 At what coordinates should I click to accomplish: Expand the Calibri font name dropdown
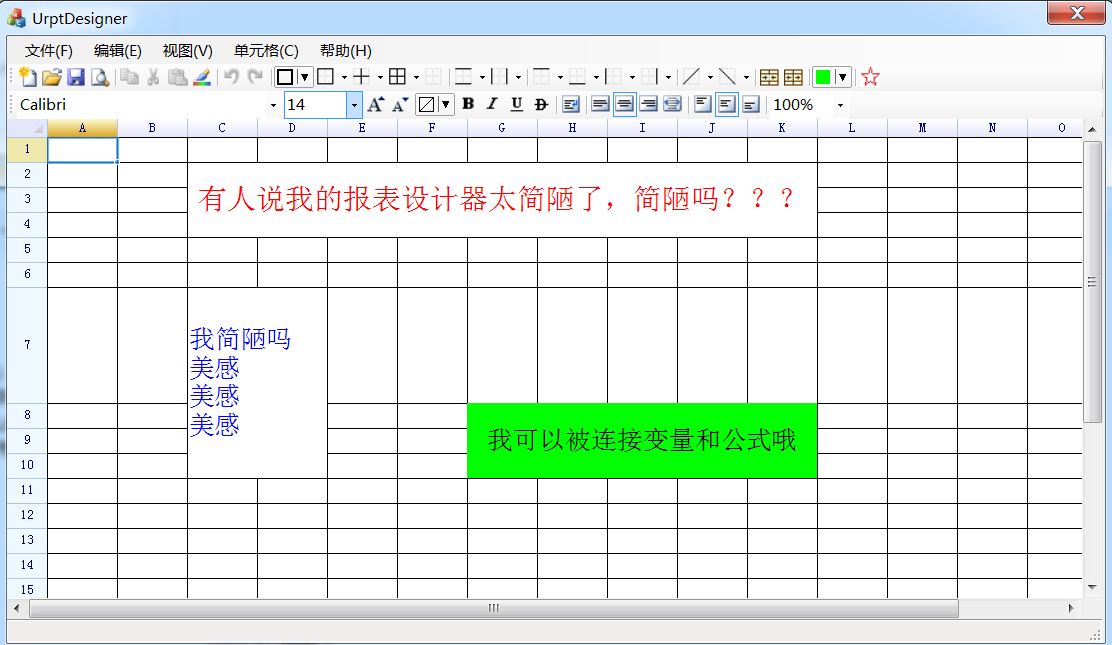[273, 105]
